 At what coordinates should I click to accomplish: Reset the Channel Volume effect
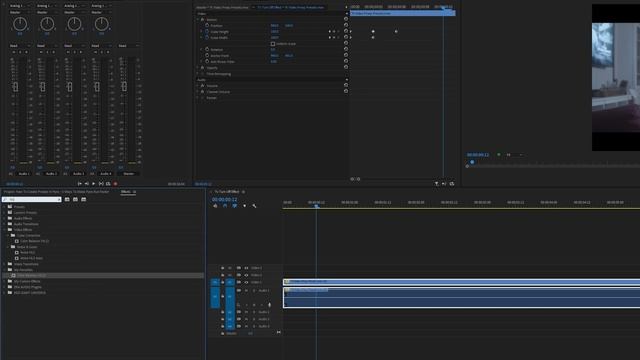346,91
